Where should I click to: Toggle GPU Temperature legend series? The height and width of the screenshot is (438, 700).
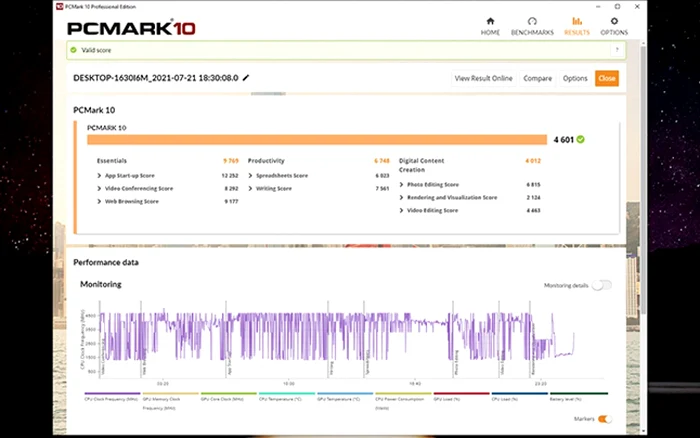(345, 397)
